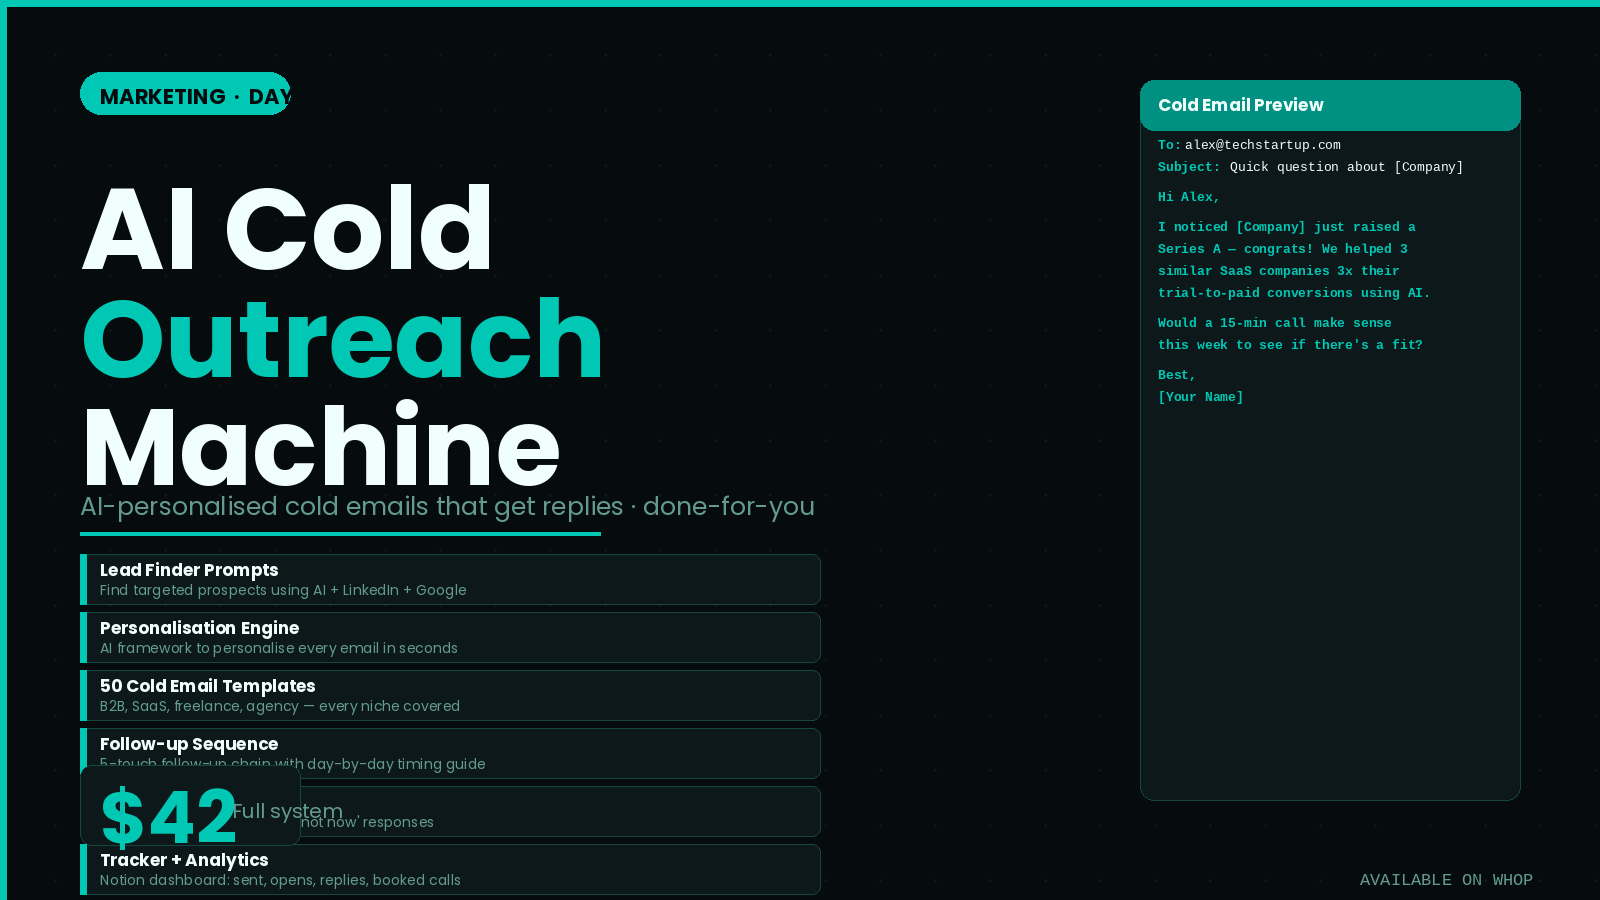1600x900 pixels.
Task: Click 'Notion dashboard: sent, opens, replies, booked calls'
Action: [280, 880]
